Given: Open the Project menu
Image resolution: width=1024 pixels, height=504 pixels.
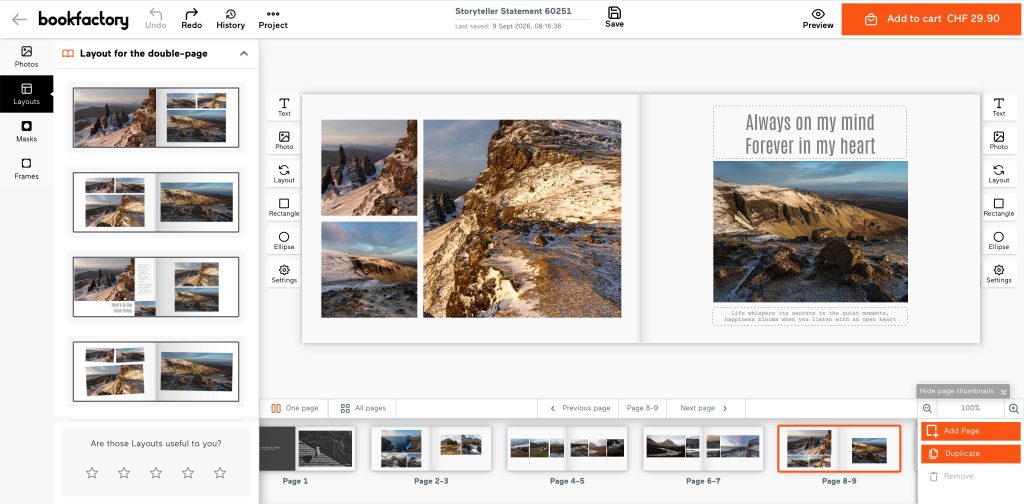Looking at the screenshot, I should click(x=273, y=19).
